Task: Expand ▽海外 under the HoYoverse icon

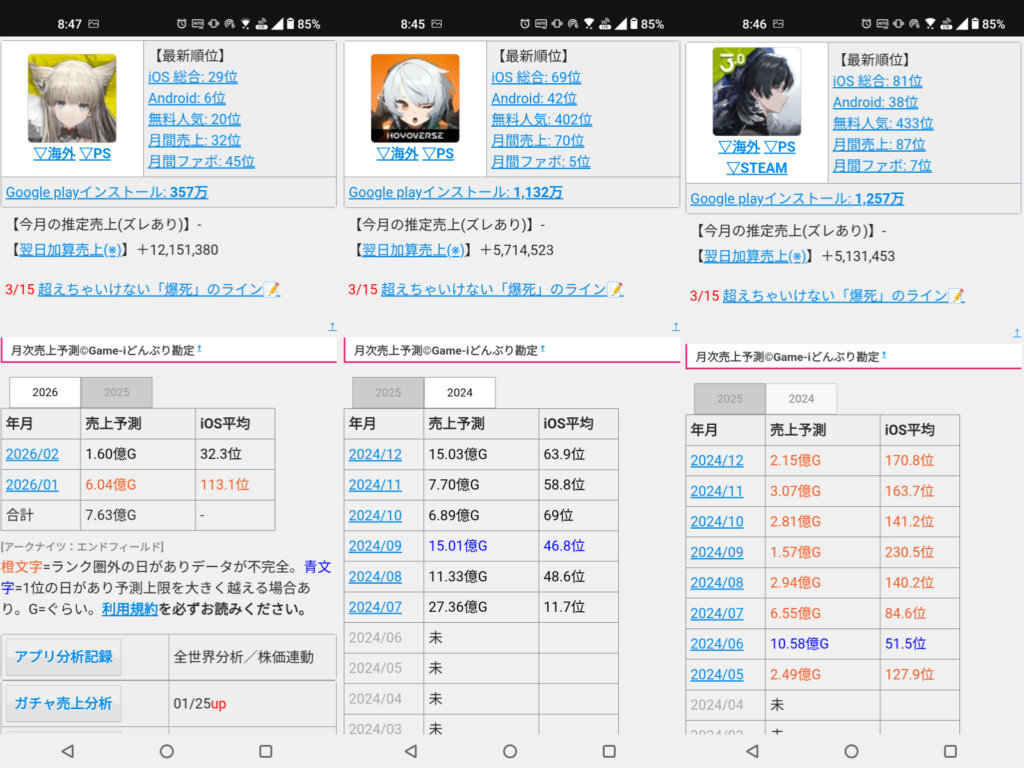Action: pyautogui.click(x=396, y=154)
